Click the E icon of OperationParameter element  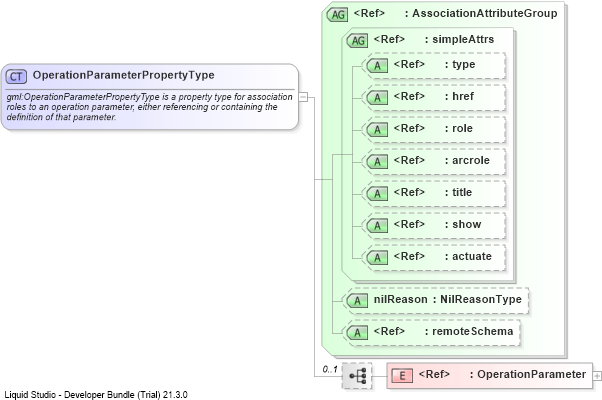click(x=402, y=375)
